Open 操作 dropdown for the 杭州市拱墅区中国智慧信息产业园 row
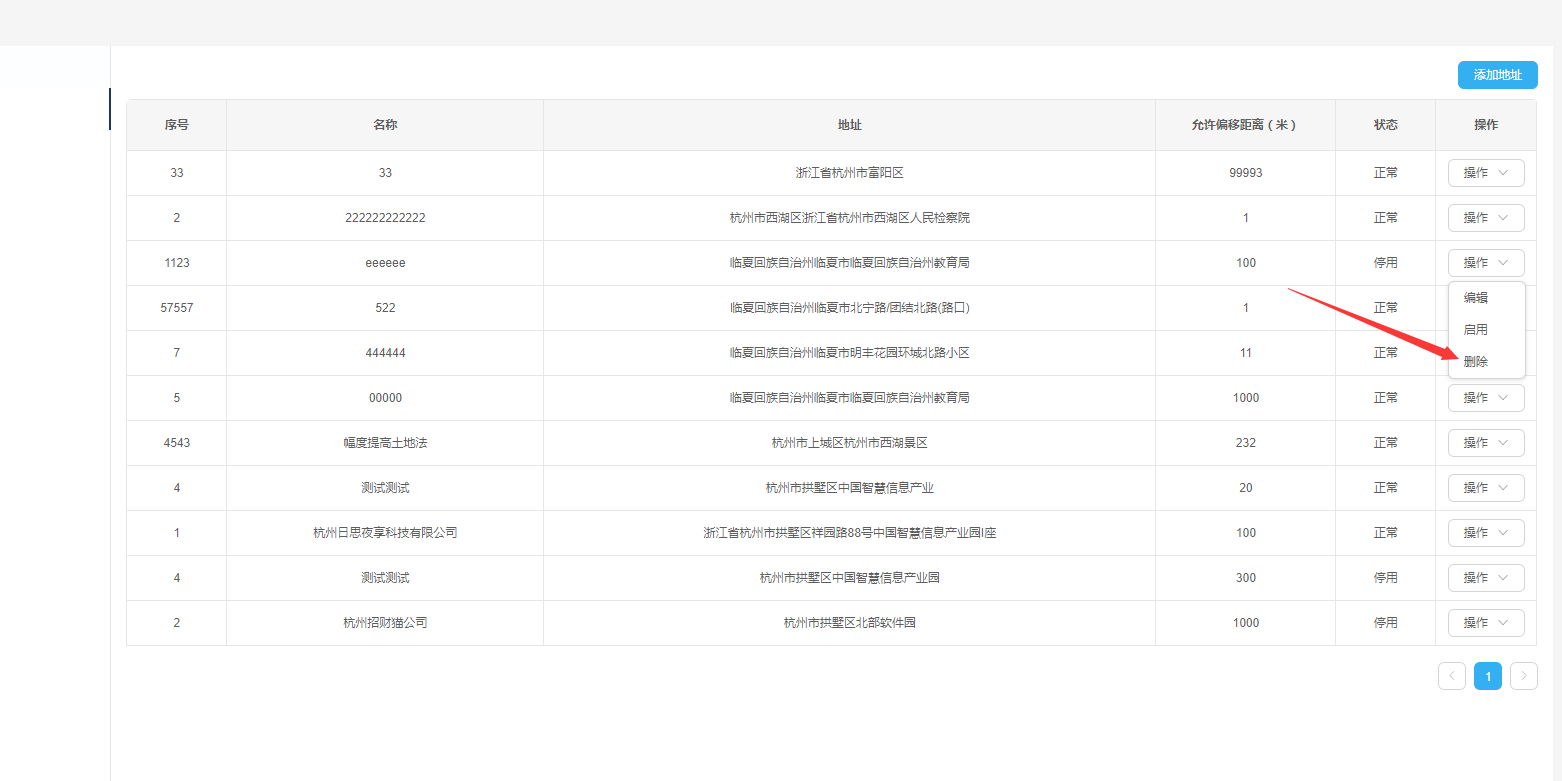Viewport: 1562px width, 781px height. coord(1485,578)
